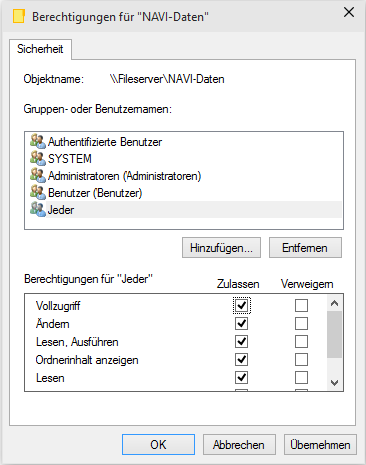Toggle Ordnerinhalt anzeigen allow checkbox
Image resolution: width=366 pixels, height=465 pixels.
pos(241,359)
